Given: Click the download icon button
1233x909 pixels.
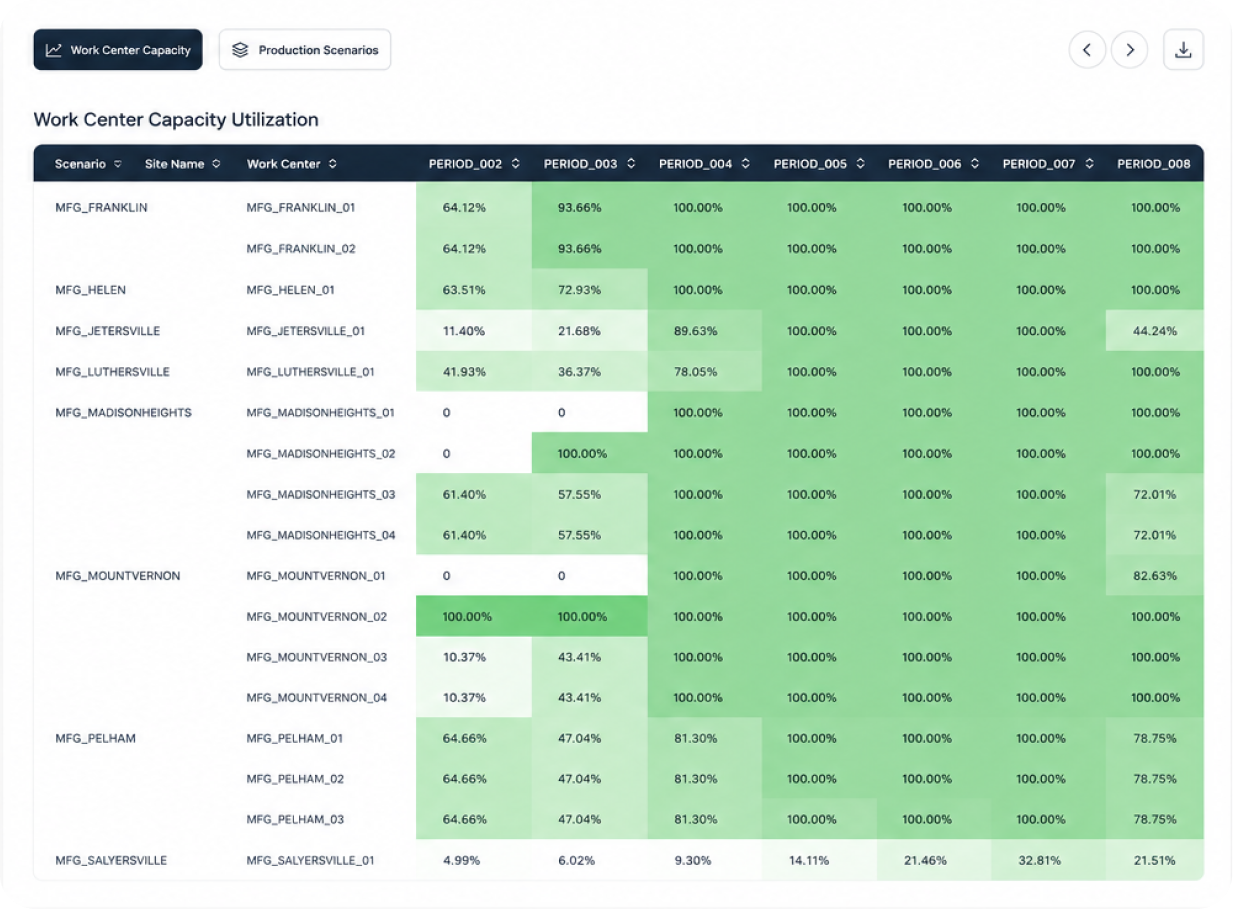Looking at the screenshot, I should click(1183, 50).
